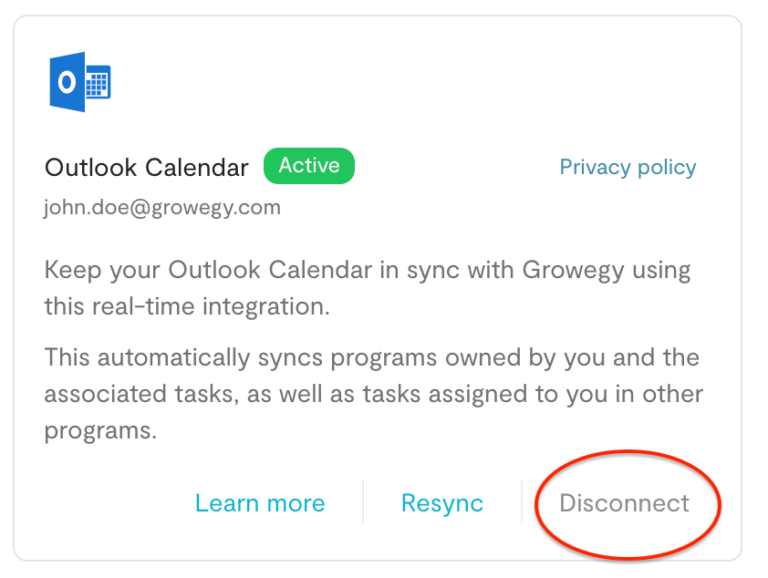Click the calendar grid on the Outlook logo

pyautogui.click(x=97, y=83)
